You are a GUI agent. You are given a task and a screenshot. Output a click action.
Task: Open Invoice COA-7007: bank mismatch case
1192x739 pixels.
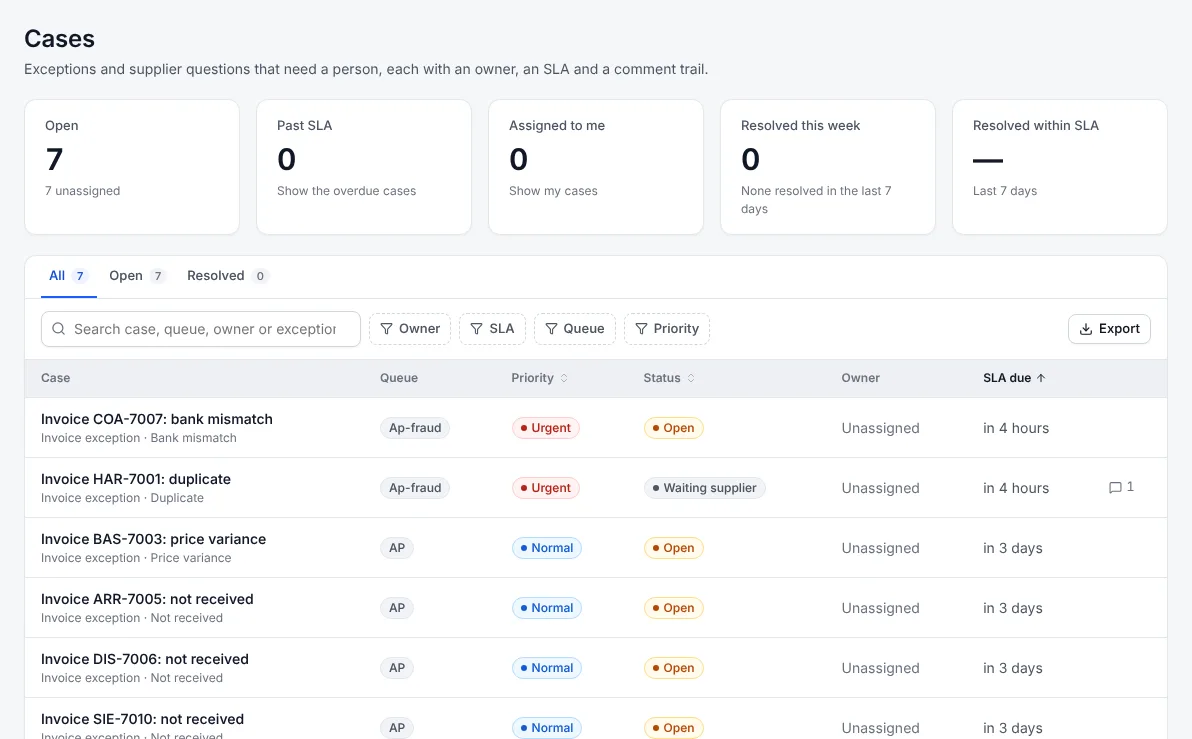[x=157, y=420]
